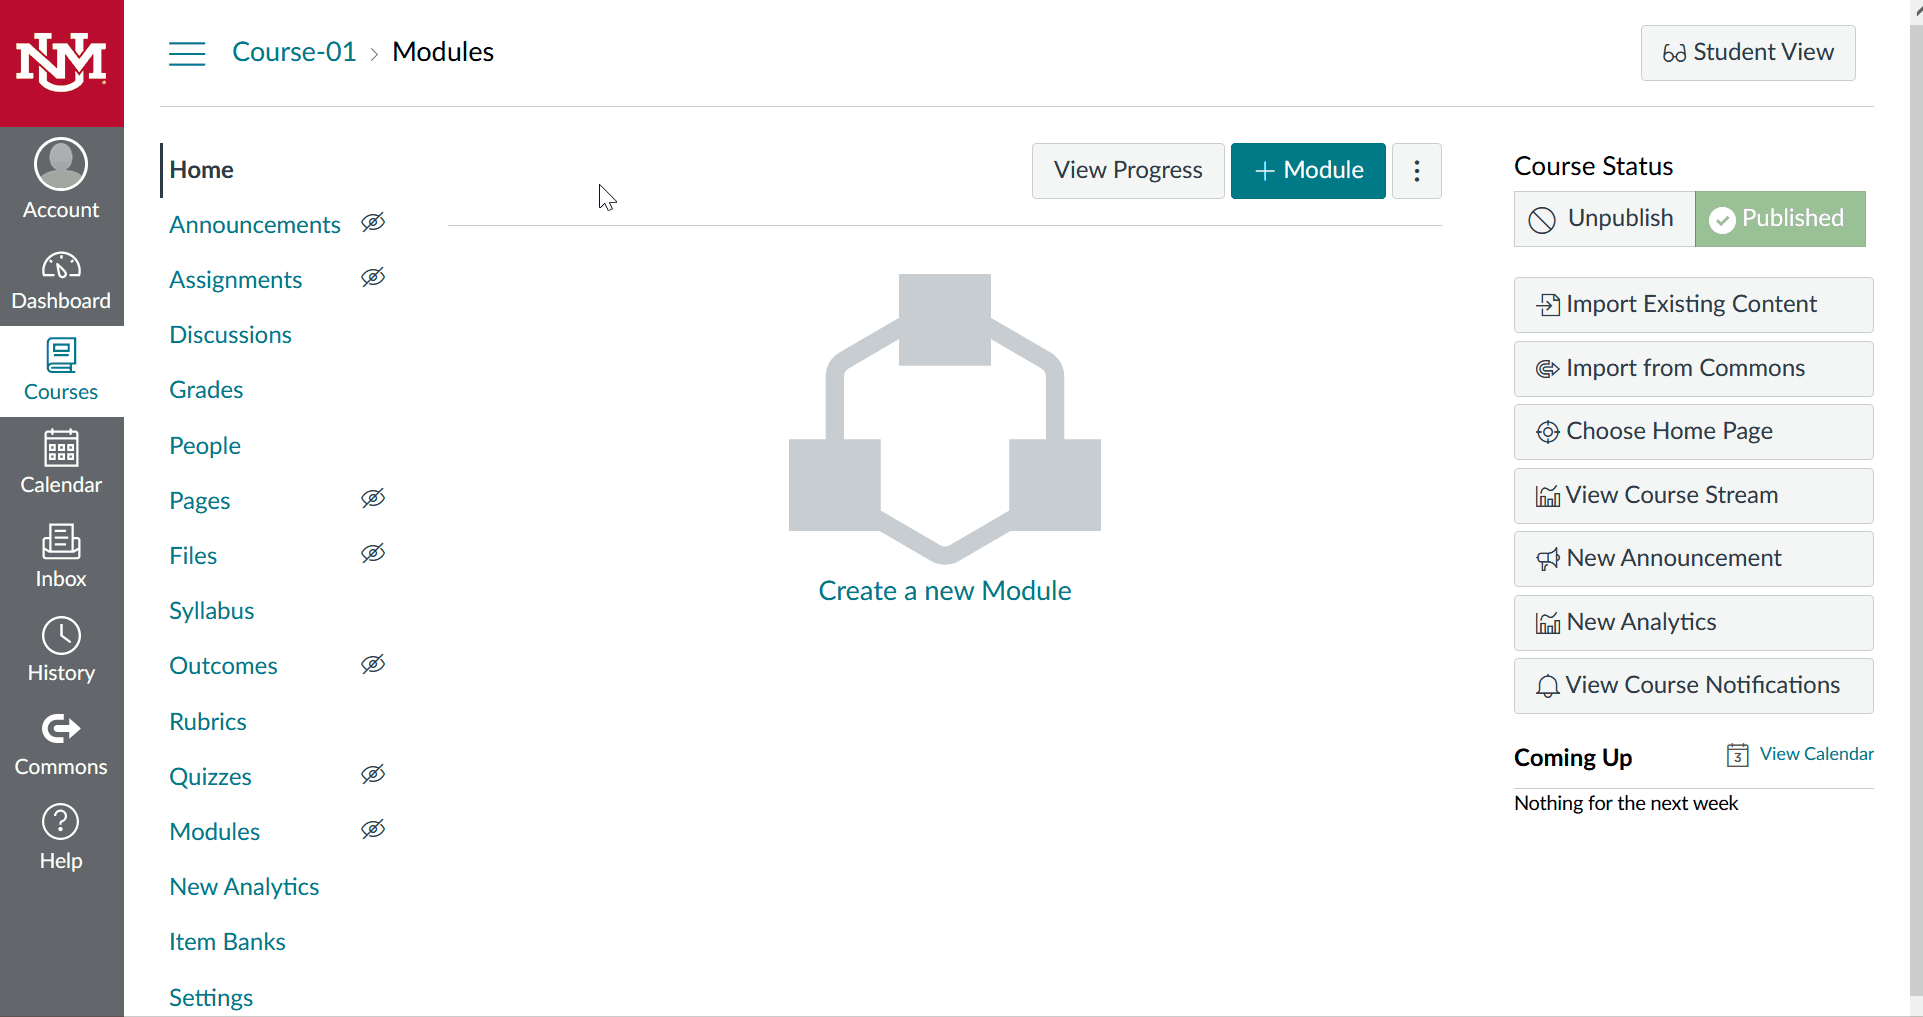The width and height of the screenshot is (1923, 1017).
Task: Open Item Banks in course navigation
Action: [227, 942]
